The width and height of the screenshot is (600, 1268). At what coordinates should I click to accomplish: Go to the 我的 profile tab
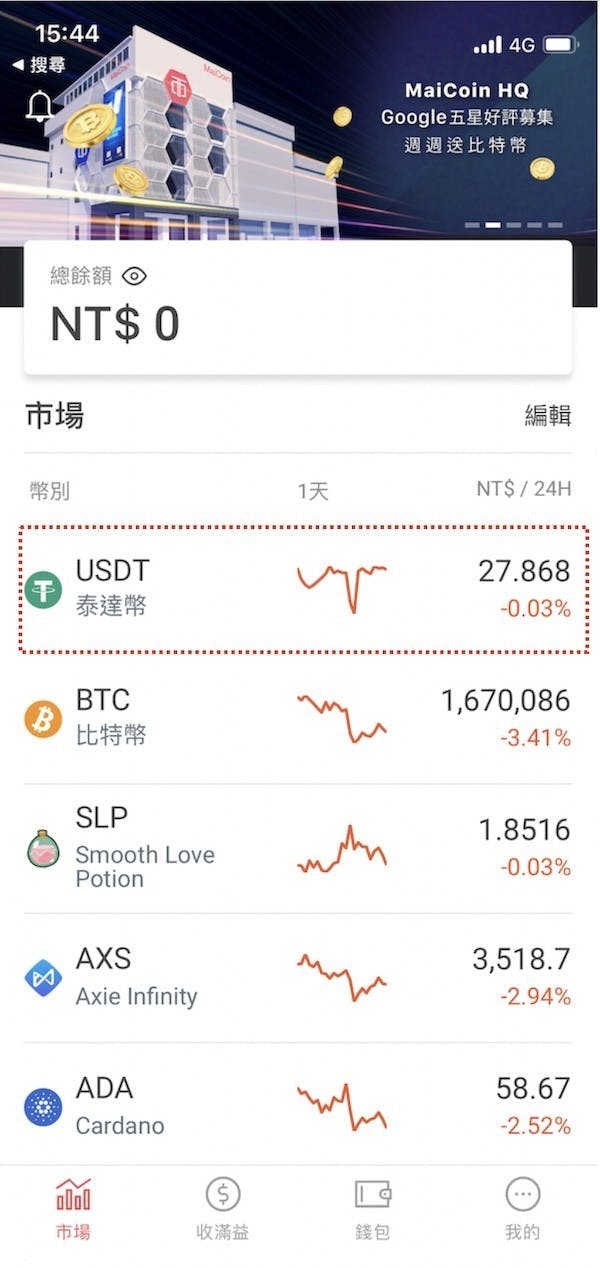tap(522, 1209)
